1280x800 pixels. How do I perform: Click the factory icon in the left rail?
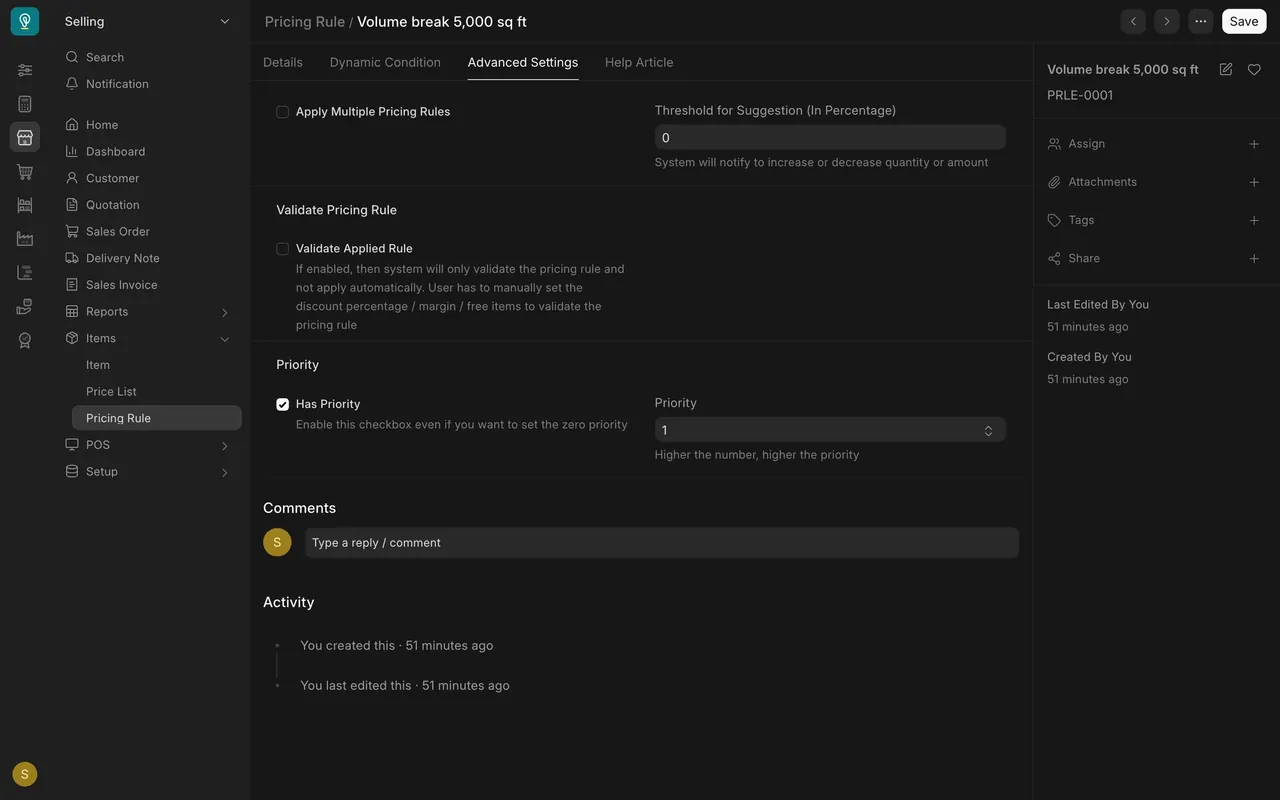point(25,239)
